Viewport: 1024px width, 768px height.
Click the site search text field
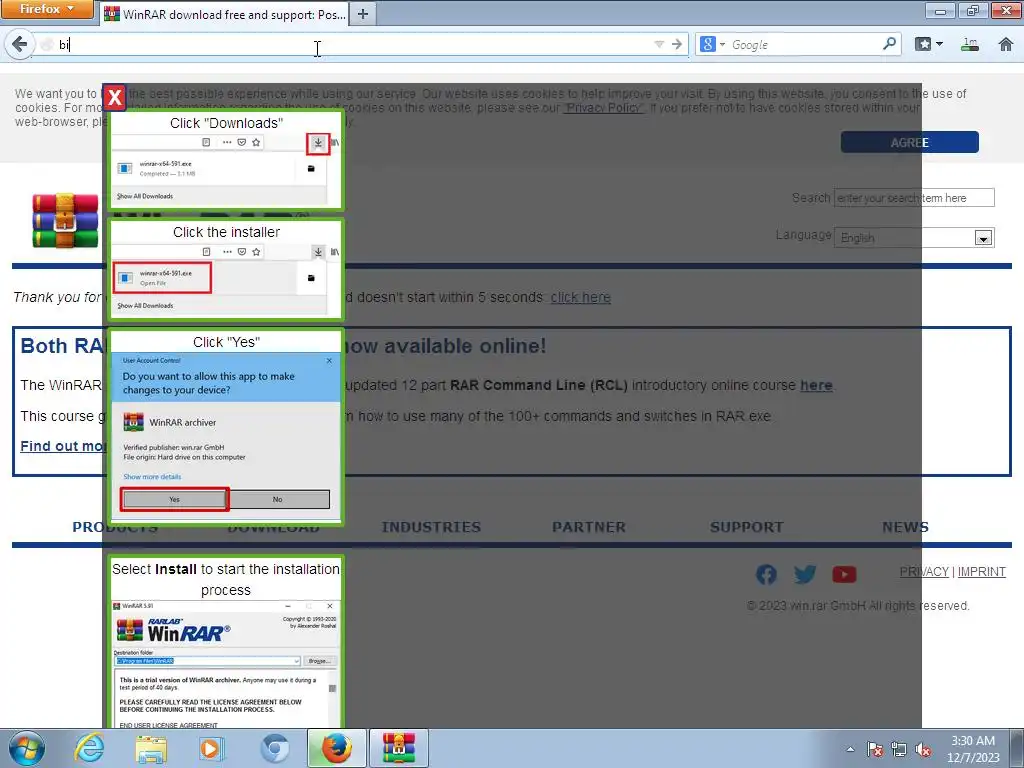click(x=914, y=198)
